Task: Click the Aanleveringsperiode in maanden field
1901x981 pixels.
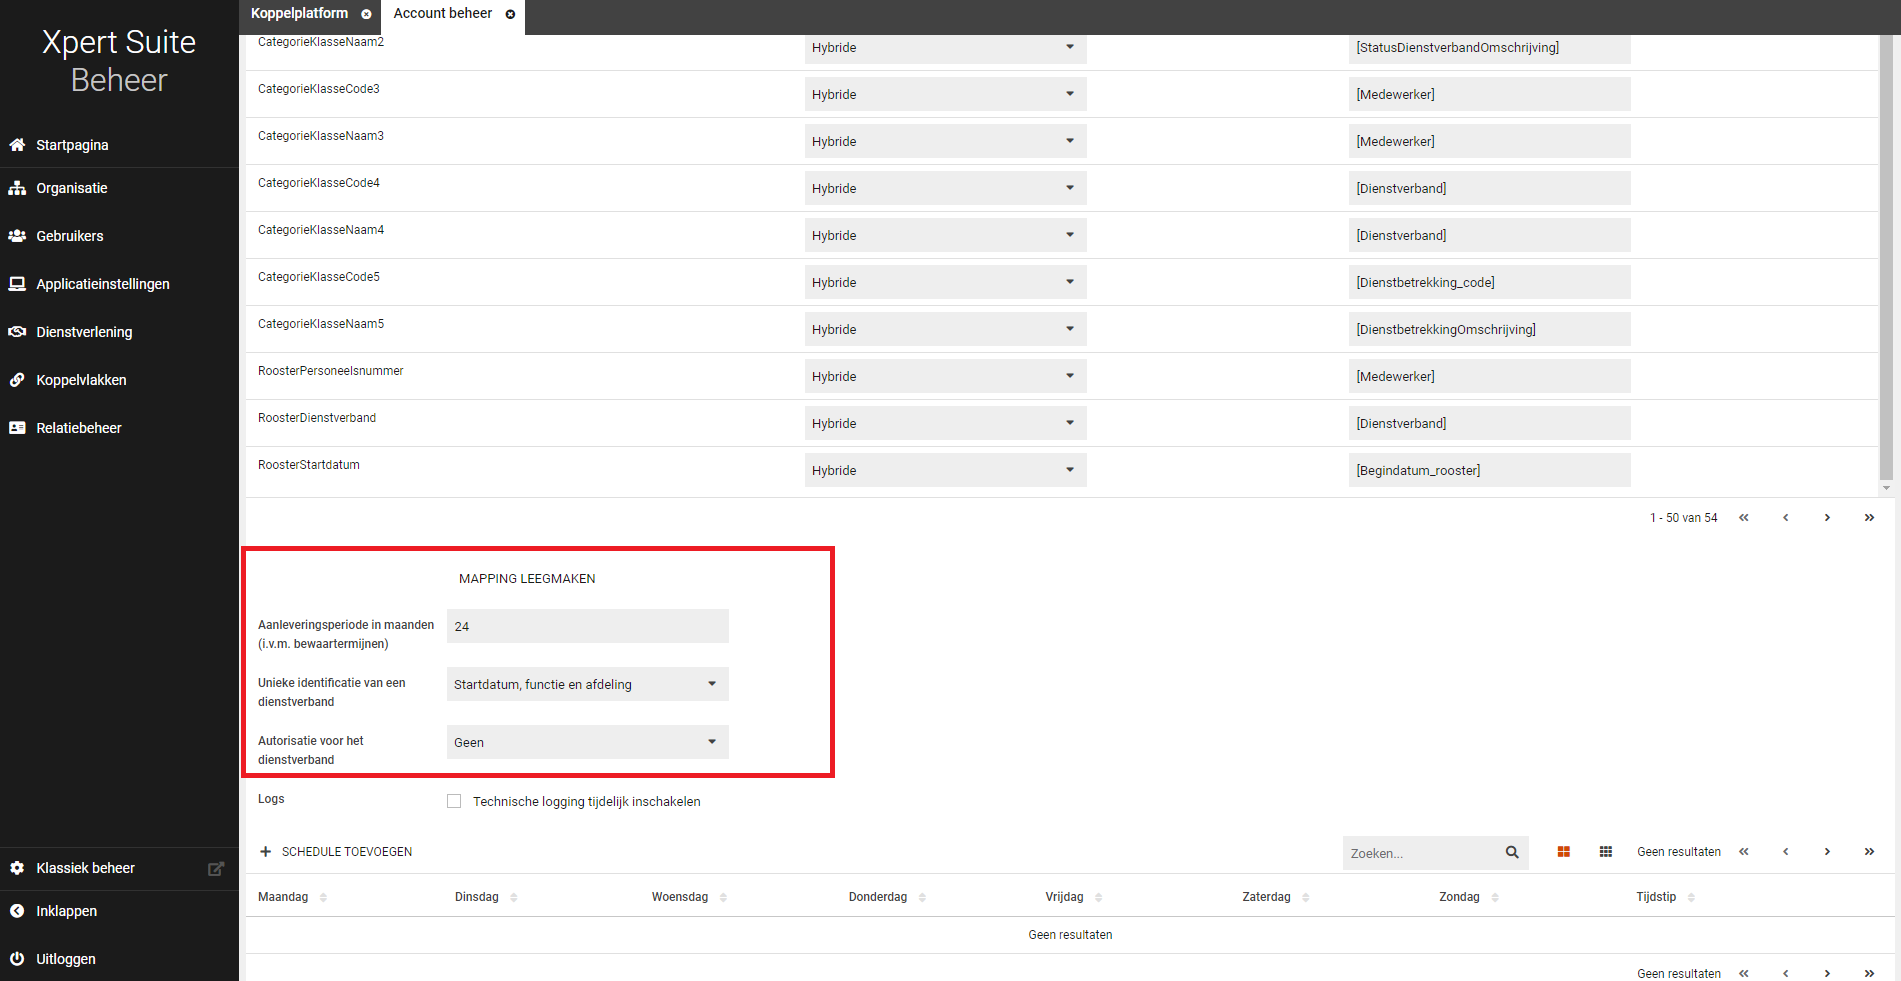Action: pos(587,626)
